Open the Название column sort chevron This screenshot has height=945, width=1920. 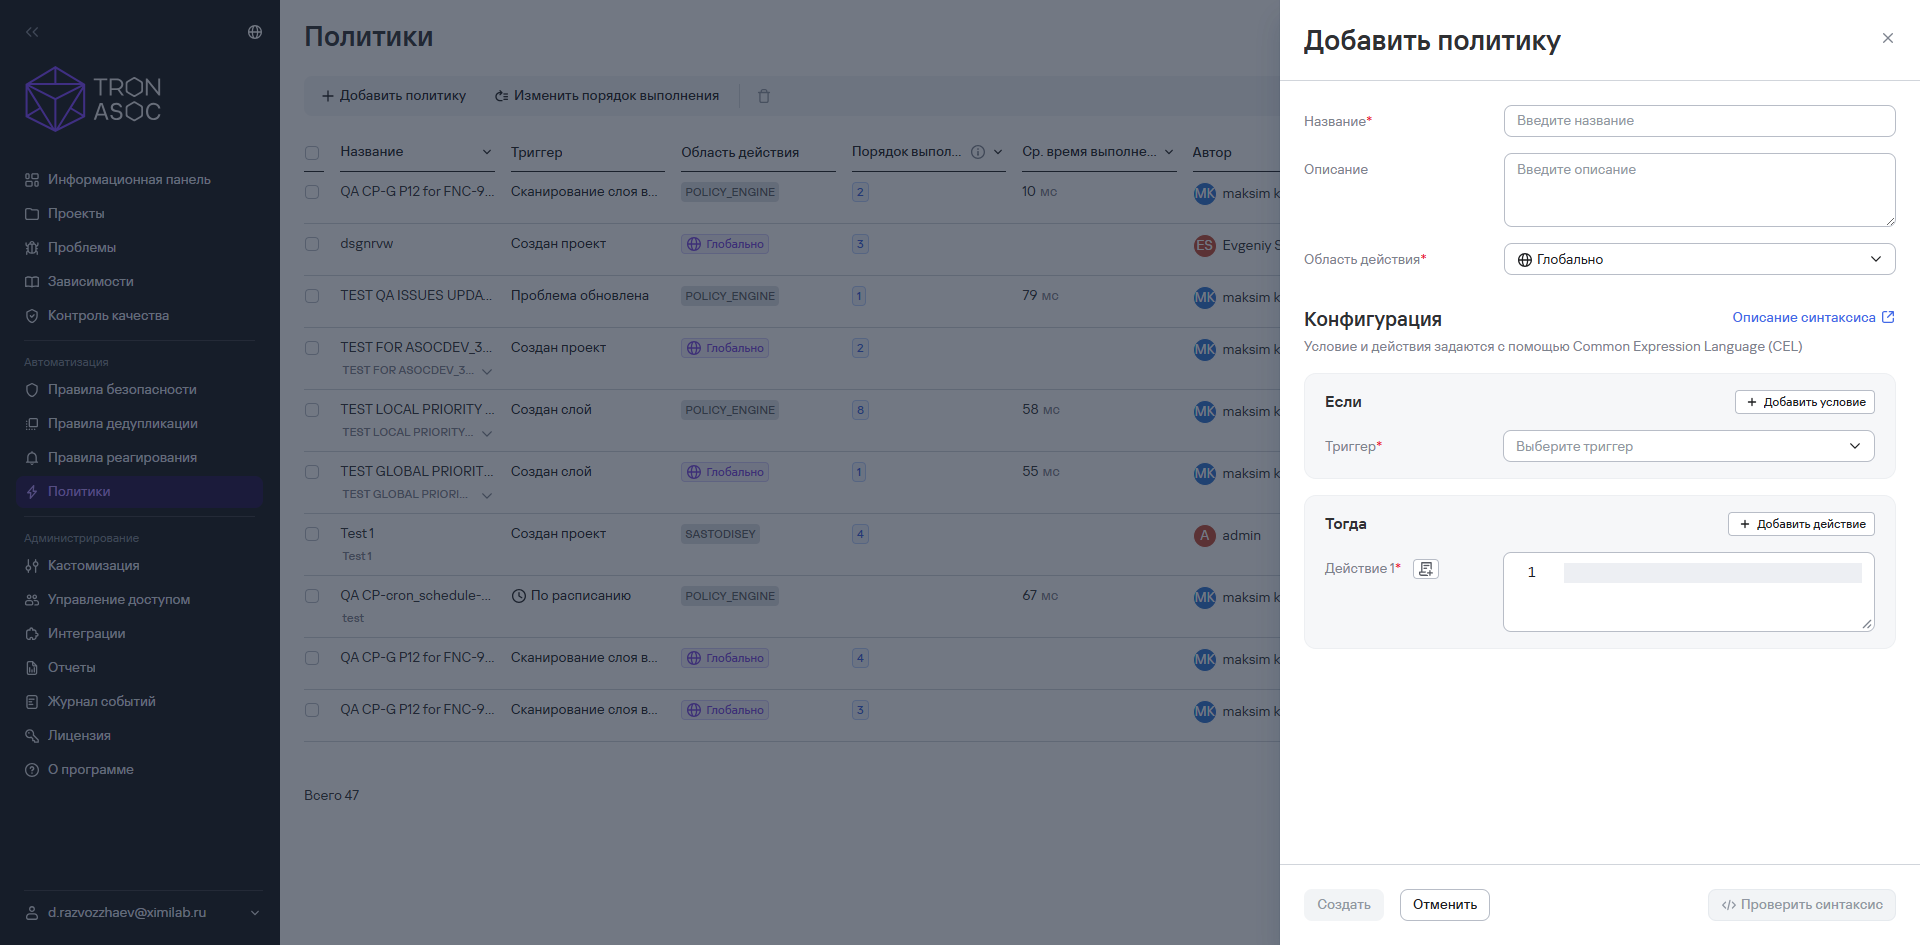tap(487, 152)
